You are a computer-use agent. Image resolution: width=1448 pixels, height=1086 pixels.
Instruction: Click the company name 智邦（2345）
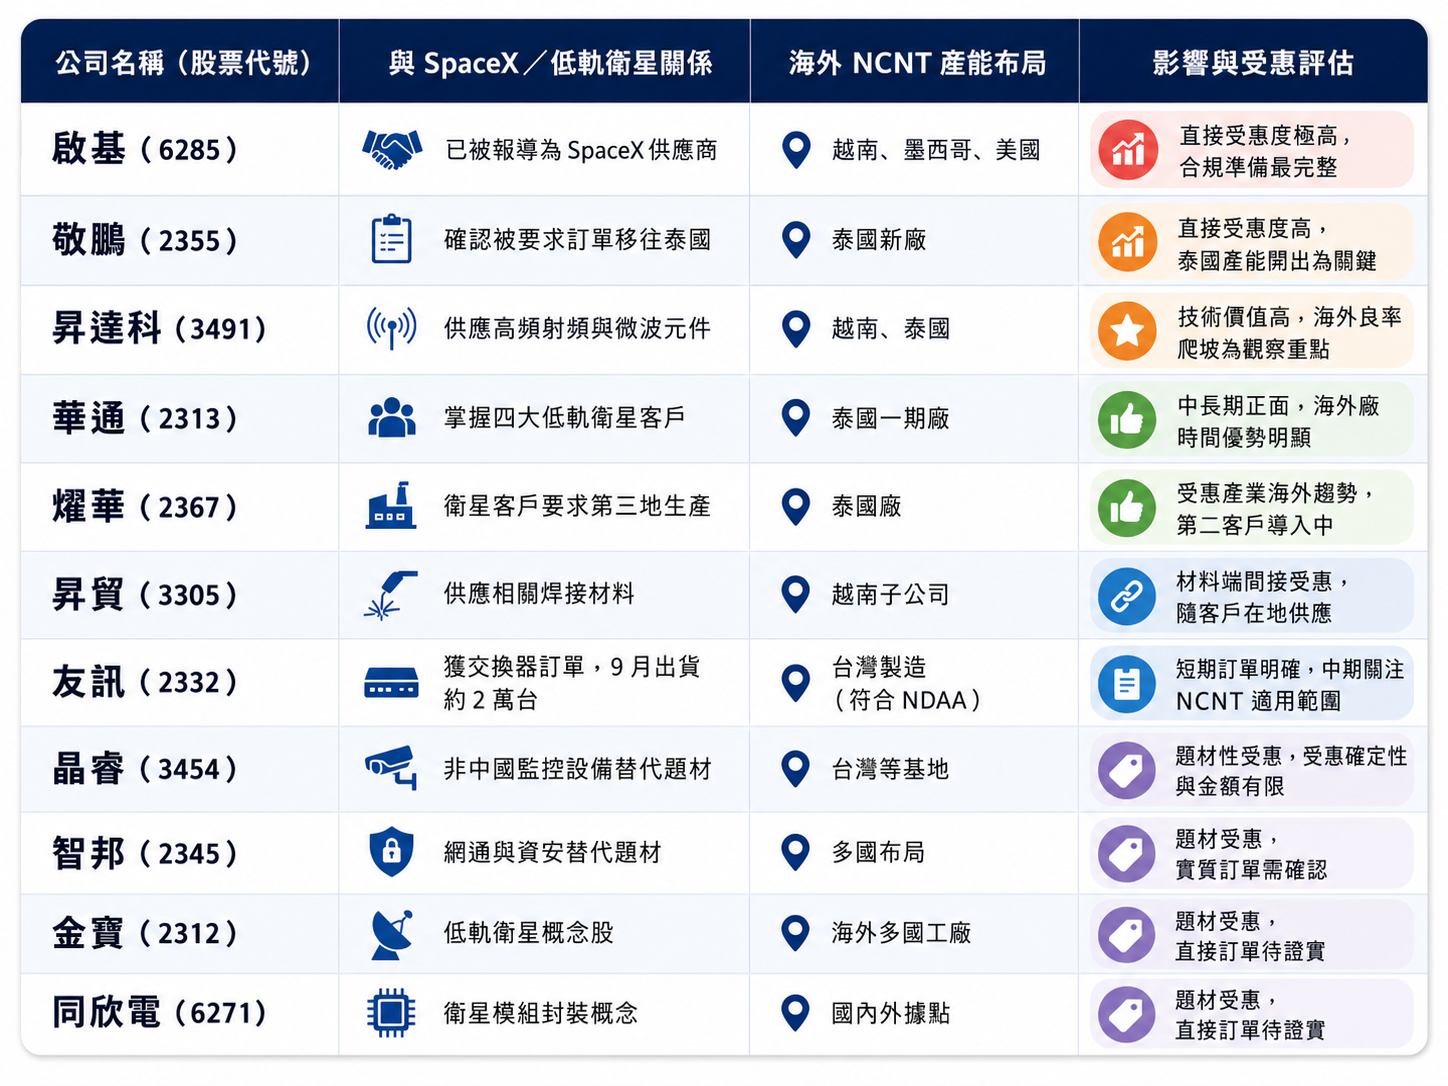146,853
